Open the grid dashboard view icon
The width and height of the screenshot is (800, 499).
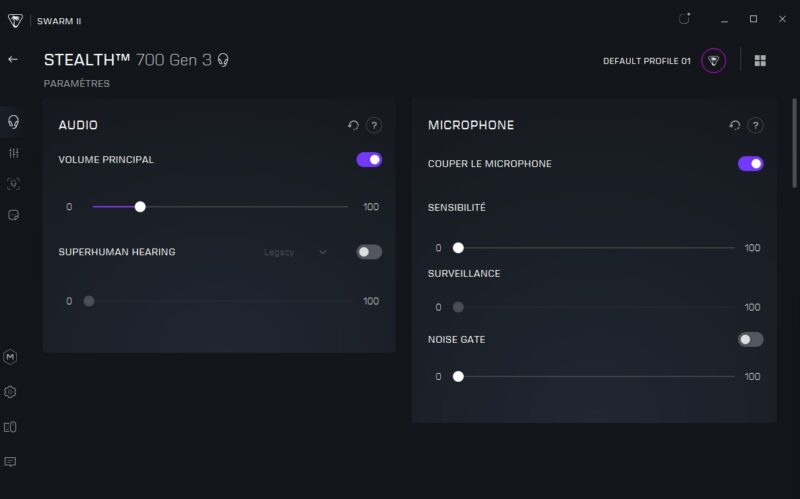(x=760, y=61)
